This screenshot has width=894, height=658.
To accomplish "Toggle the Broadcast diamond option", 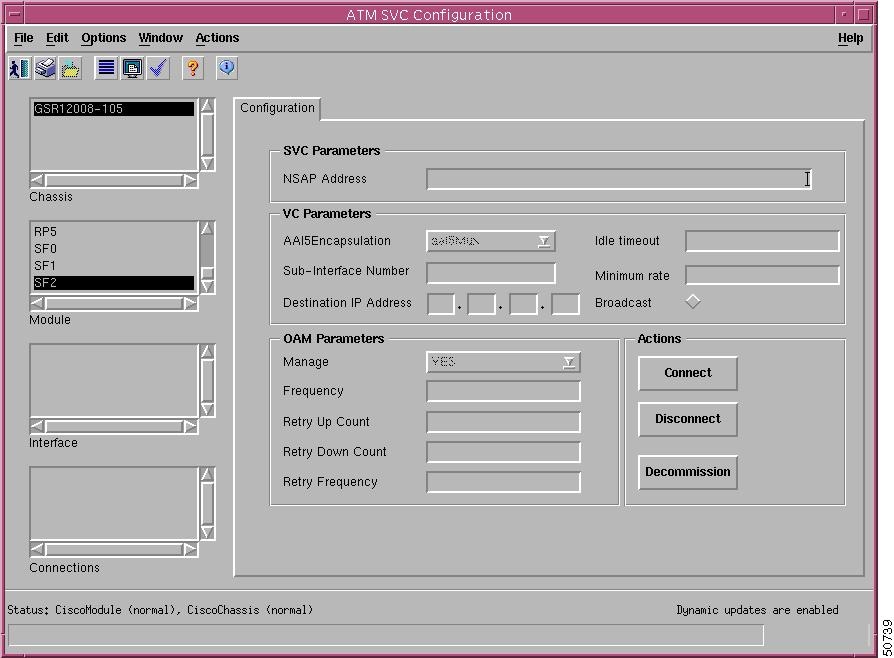I will 693,302.
